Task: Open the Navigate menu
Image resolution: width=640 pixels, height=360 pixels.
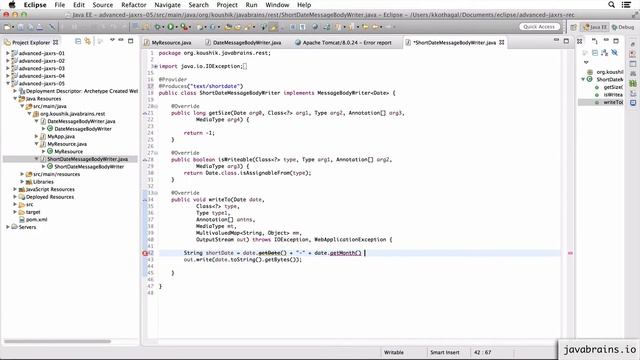Action: click(167, 5)
